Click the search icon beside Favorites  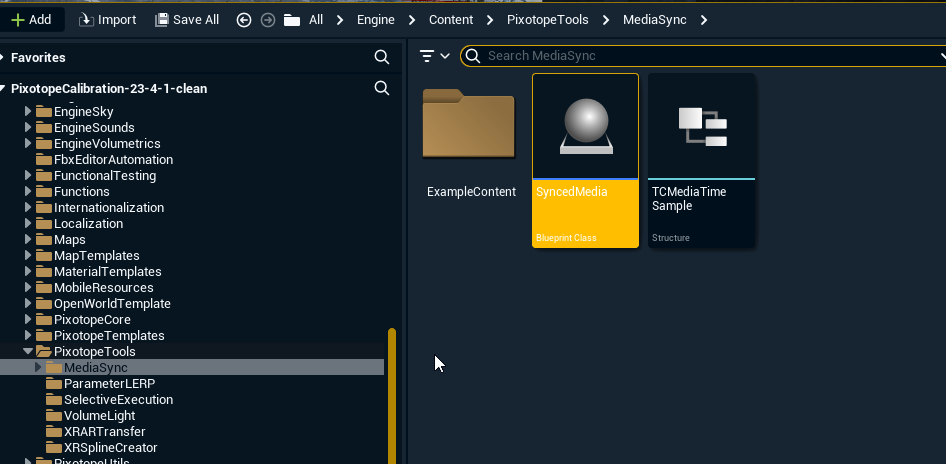pyautogui.click(x=381, y=58)
